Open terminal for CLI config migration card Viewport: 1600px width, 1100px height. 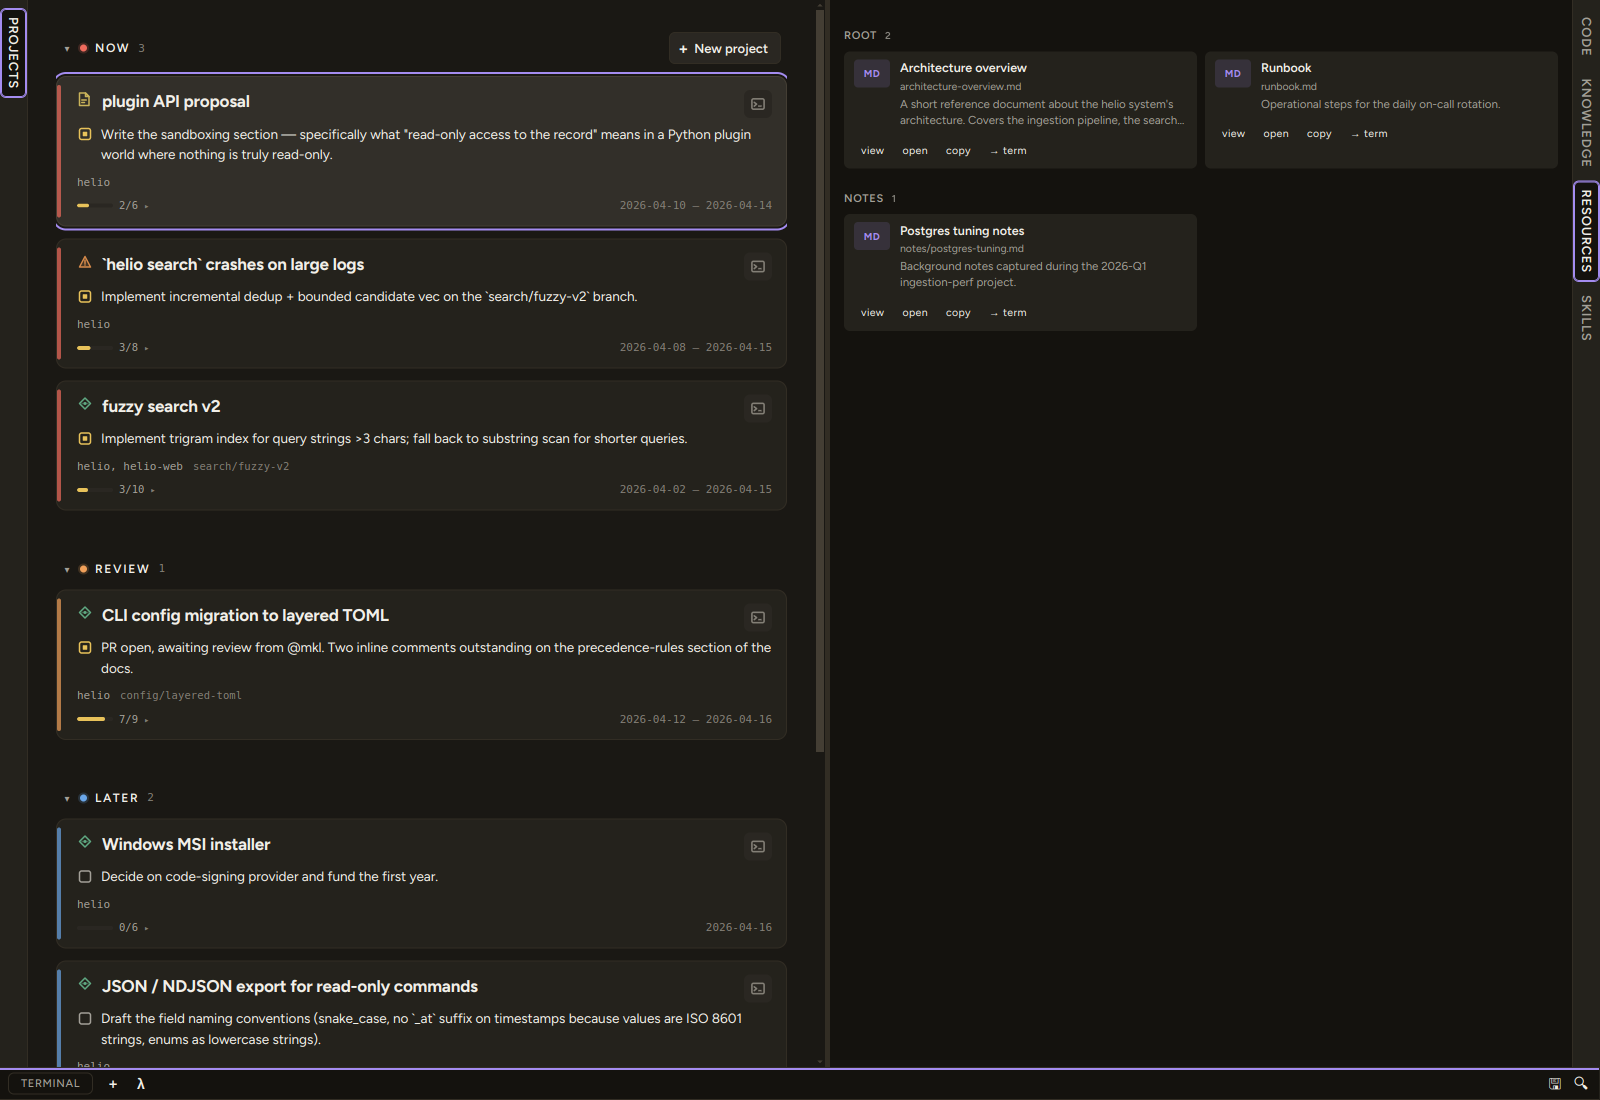pos(758,617)
